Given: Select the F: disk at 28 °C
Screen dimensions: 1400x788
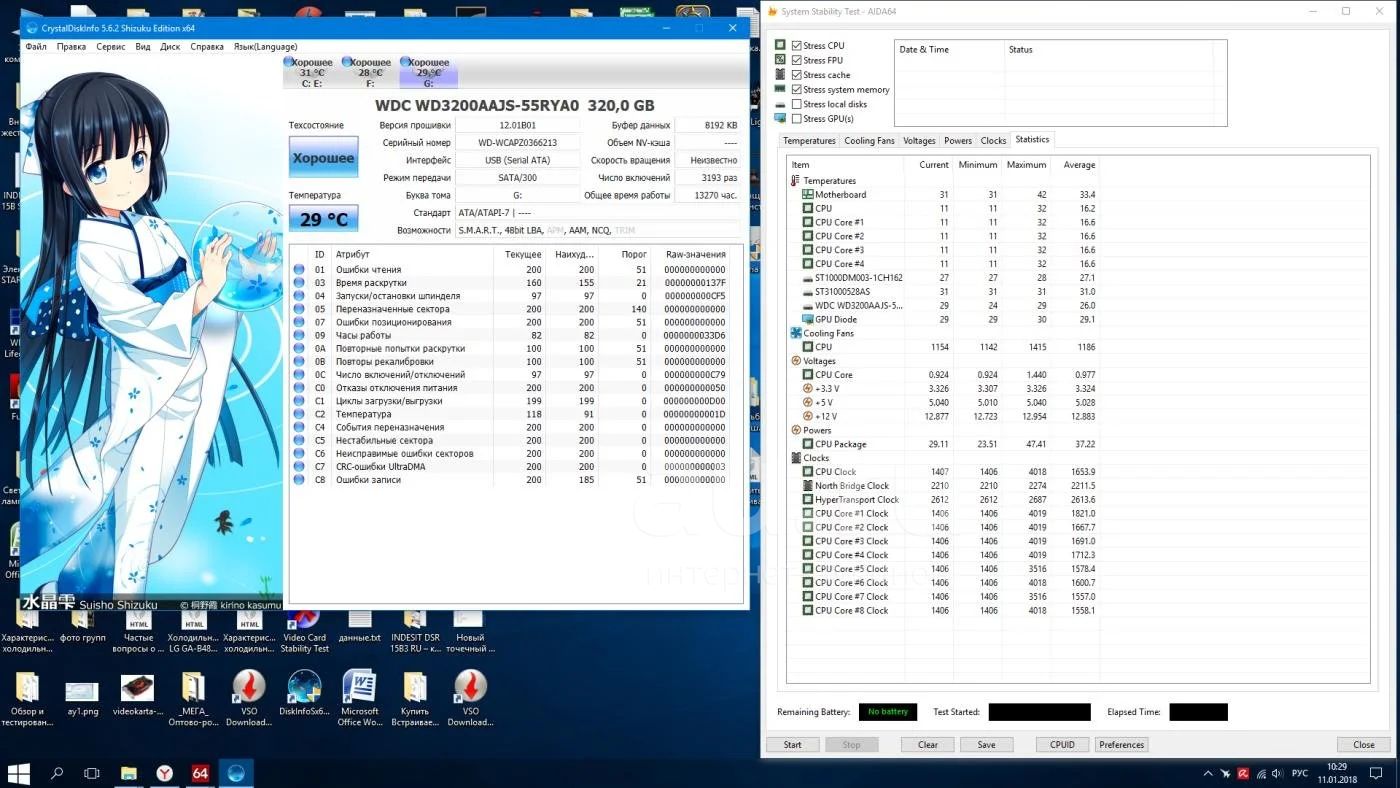Looking at the screenshot, I should (370, 72).
